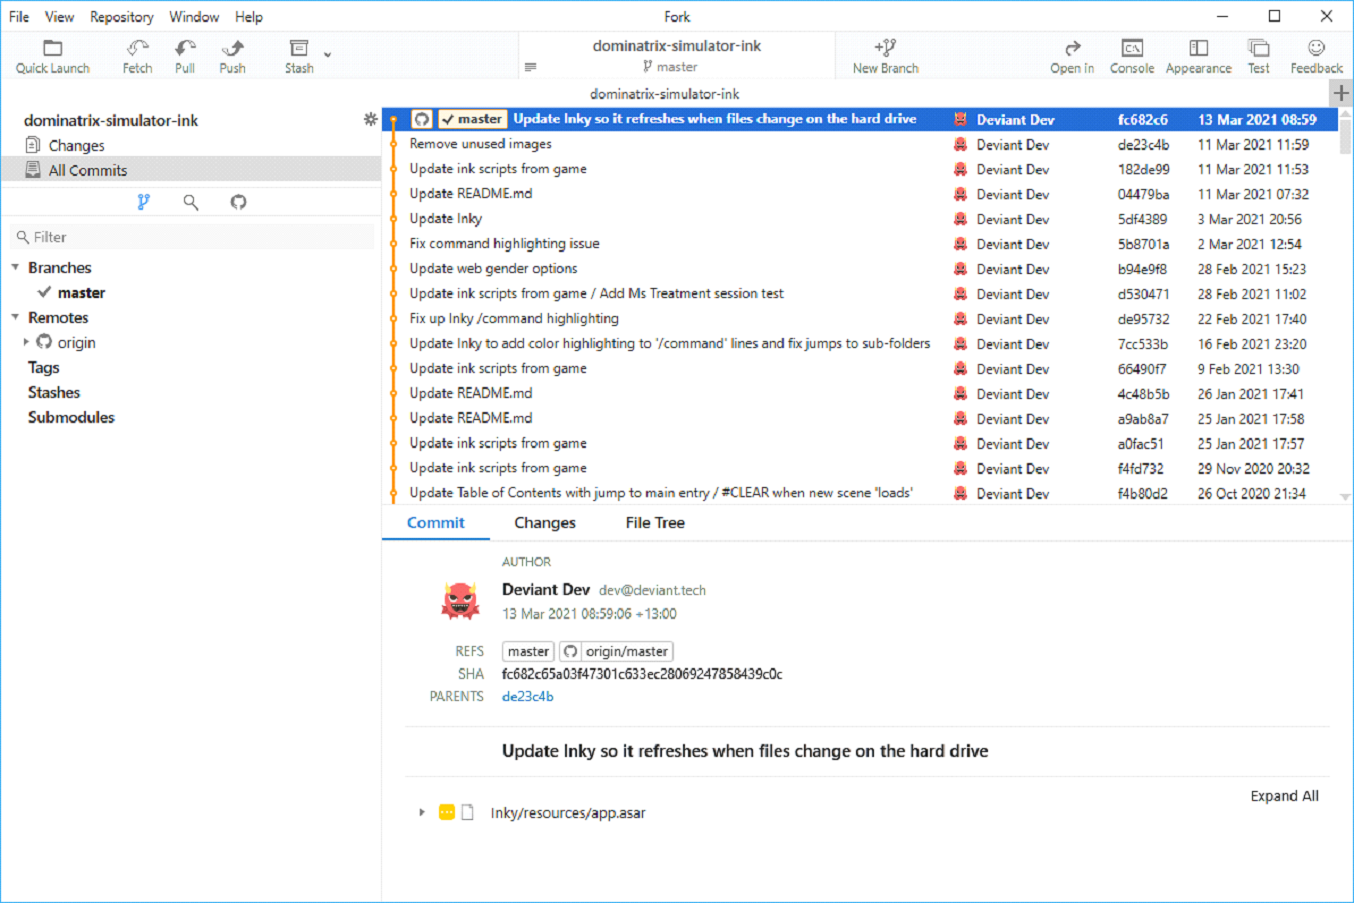
Task: Select commit 'Remove unused images'
Action: pos(860,144)
